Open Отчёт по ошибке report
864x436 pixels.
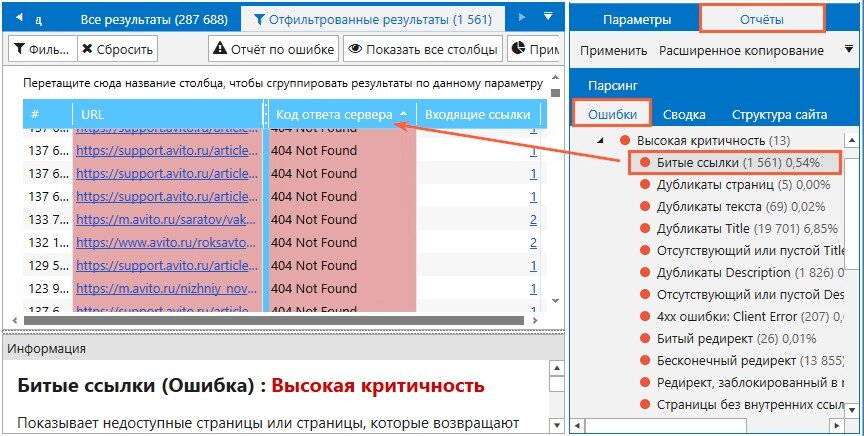[x=273, y=49]
